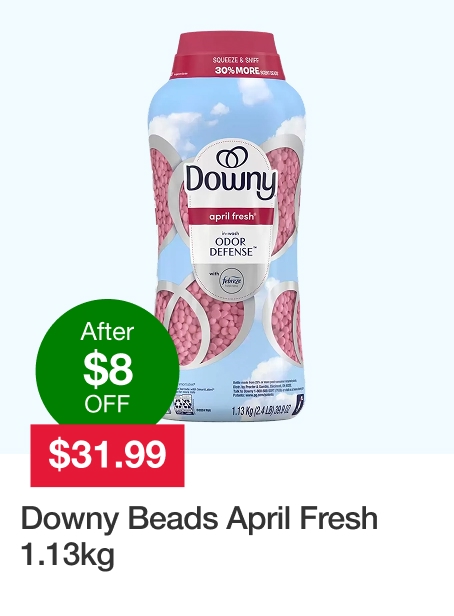Click the ODOR DEFENSE label text
The height and width of the screenshot is (616, 454).
[232, 246]
